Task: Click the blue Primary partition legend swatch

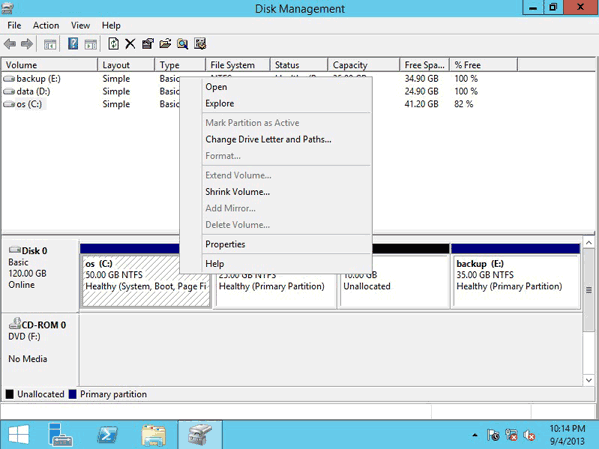Action: point(73,394)
